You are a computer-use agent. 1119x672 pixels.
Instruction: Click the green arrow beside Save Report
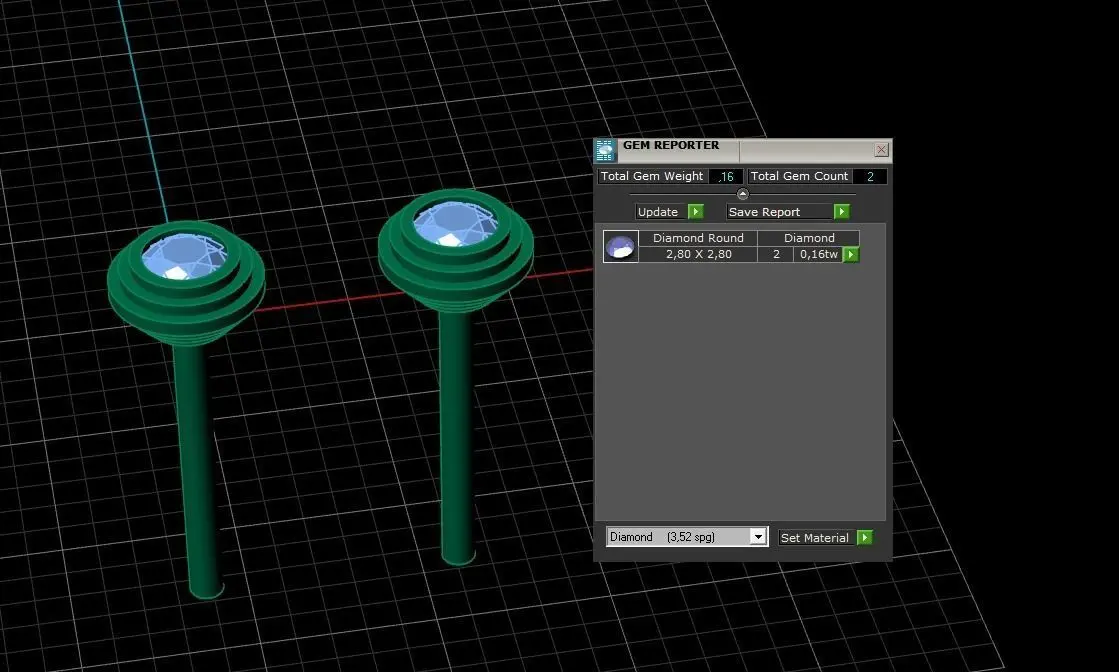pos(842,212)
